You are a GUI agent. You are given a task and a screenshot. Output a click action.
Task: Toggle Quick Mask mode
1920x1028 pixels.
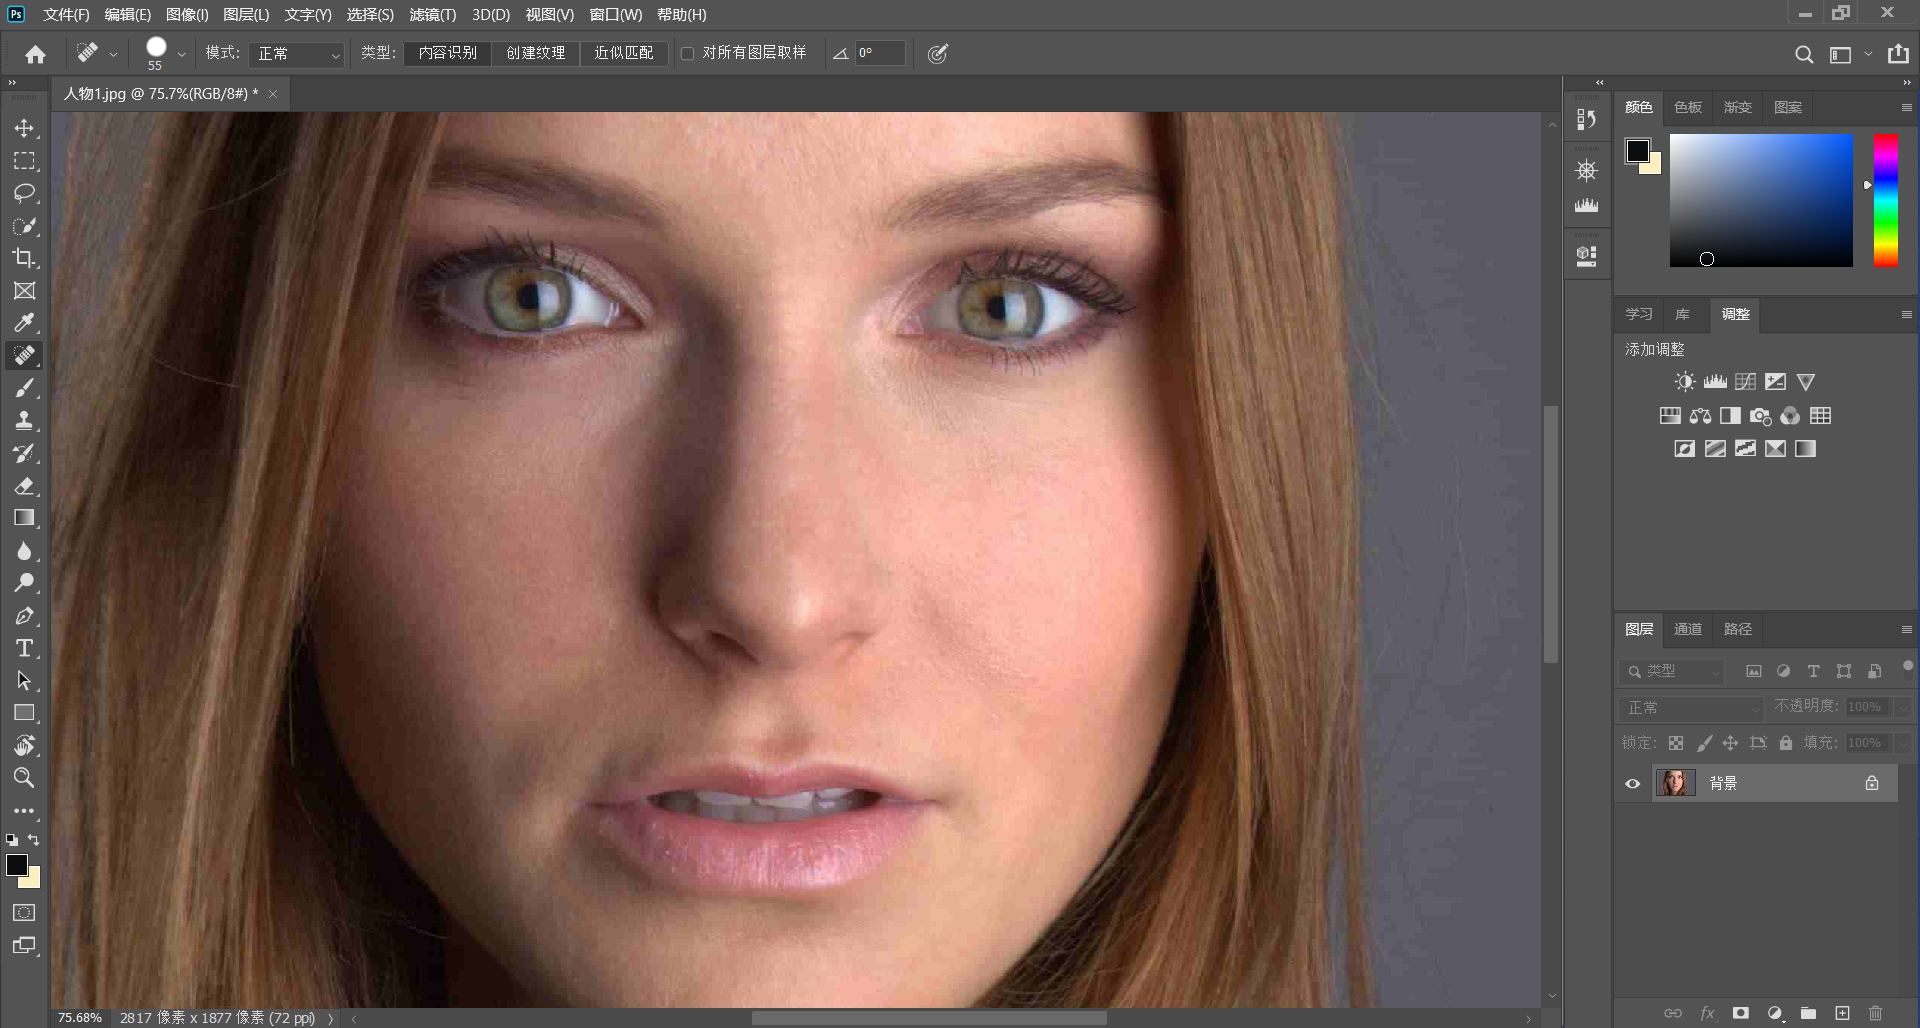24,913
